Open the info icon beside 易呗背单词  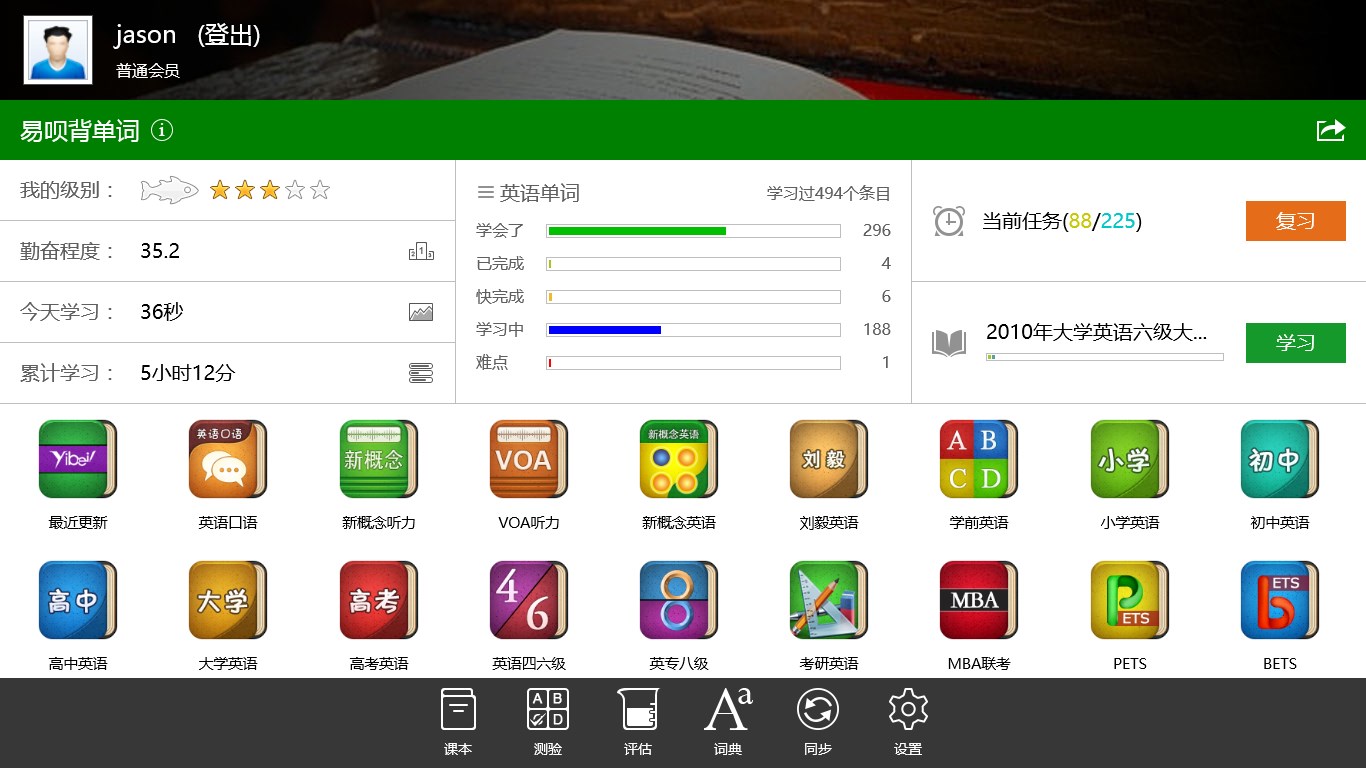coord(162,130)
